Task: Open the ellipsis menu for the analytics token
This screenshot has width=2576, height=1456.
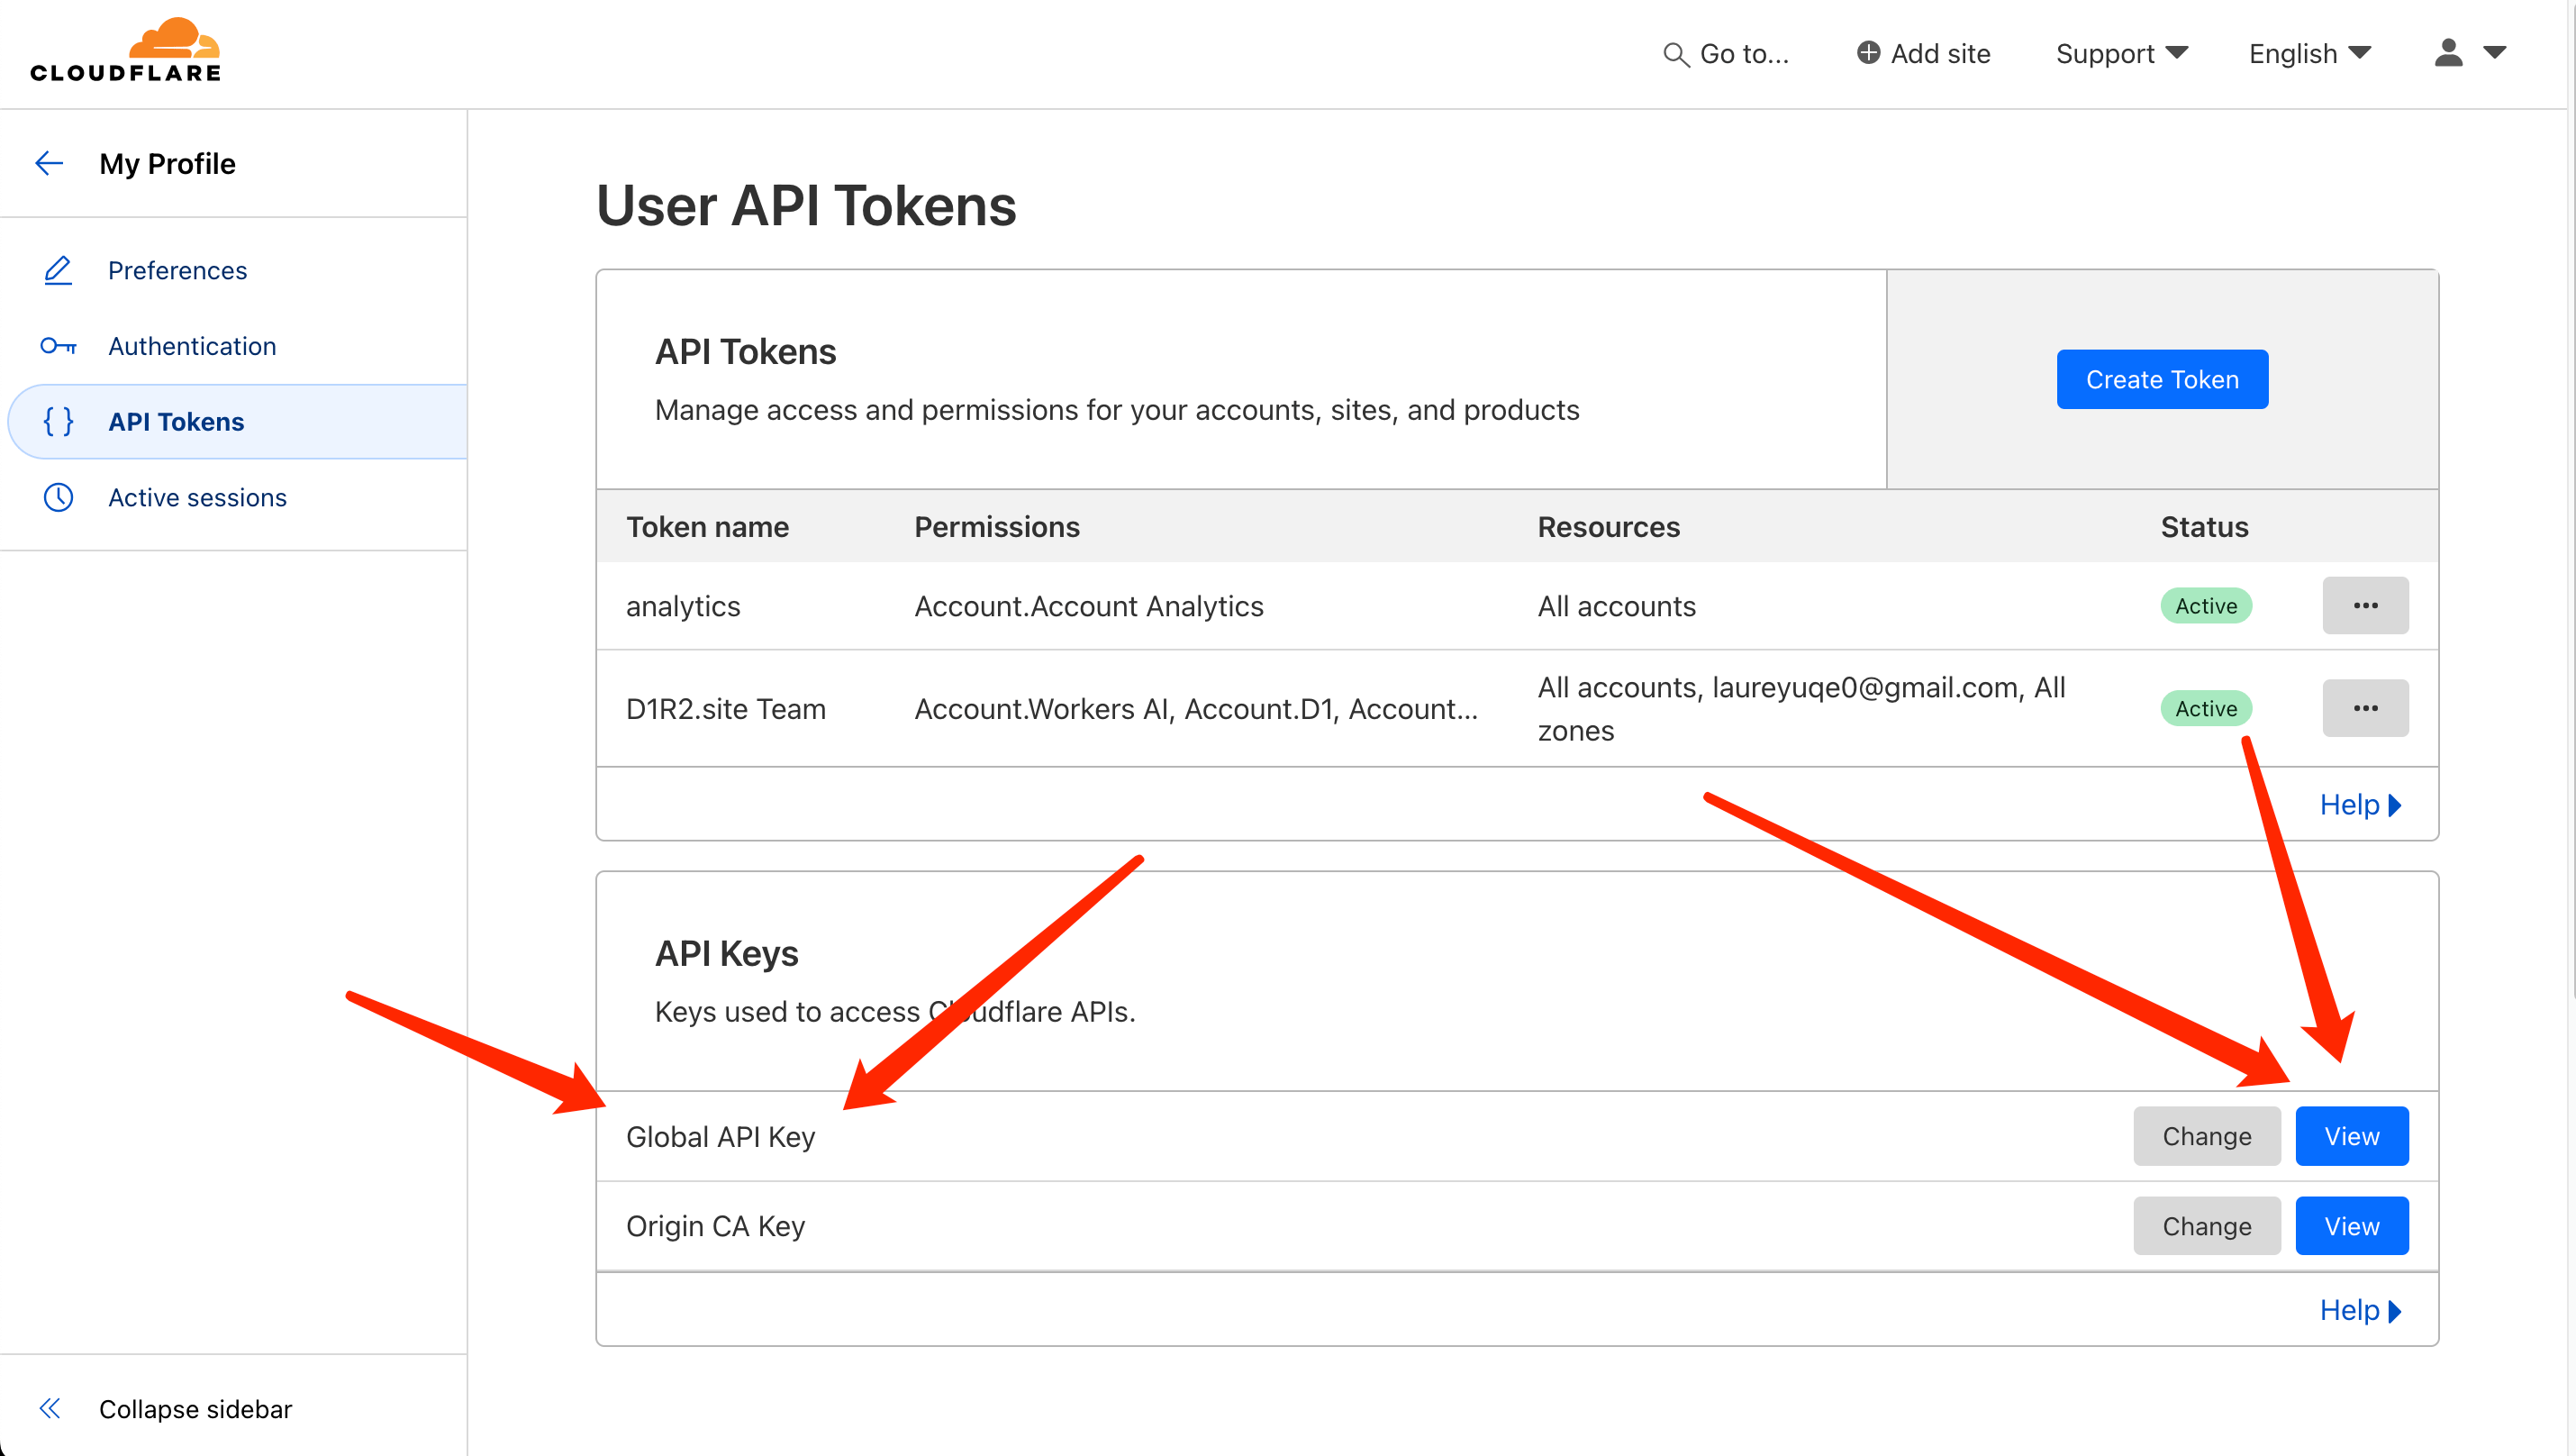Action: click(x=2365, y=605)
